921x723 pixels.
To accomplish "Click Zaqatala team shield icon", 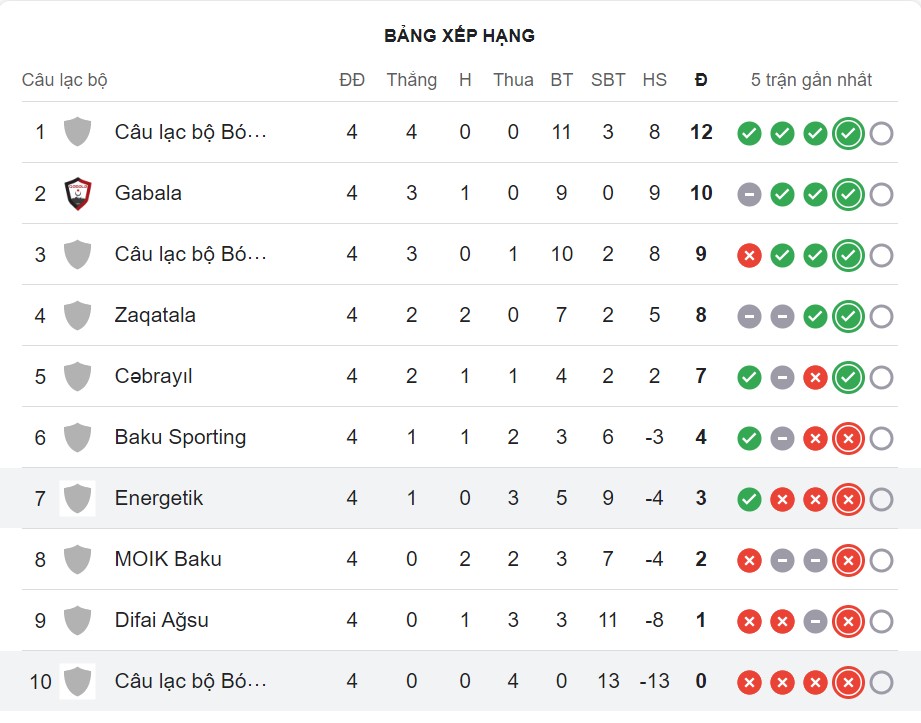I will coord(77,315).
